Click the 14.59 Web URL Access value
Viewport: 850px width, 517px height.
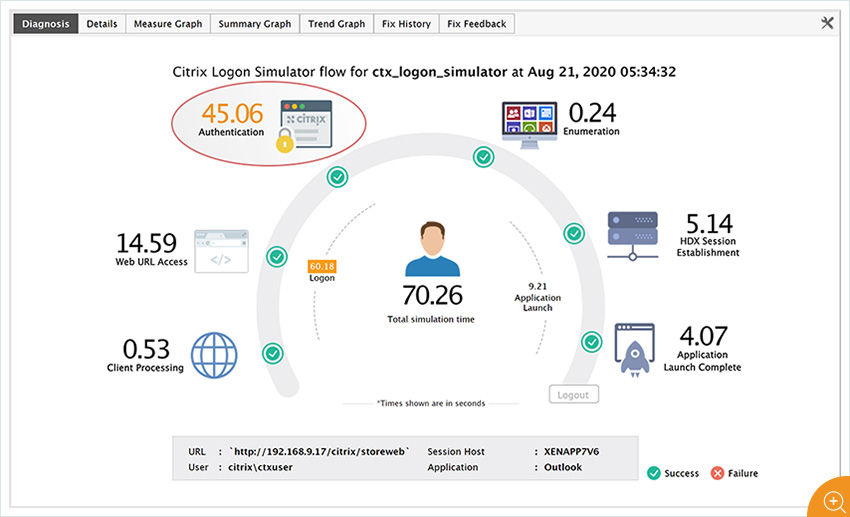tap(146, 243)
